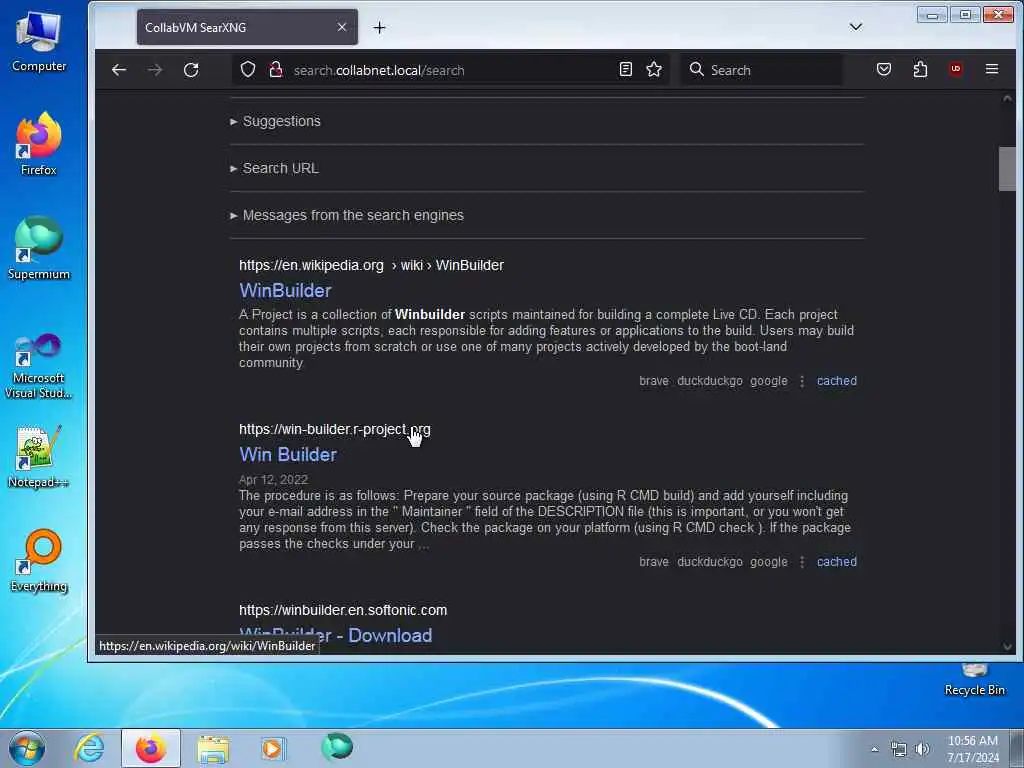Click 'brave' engine label under Wikipedia result
The height and width of the screenshot is (768, 1024).
point(654,381)
